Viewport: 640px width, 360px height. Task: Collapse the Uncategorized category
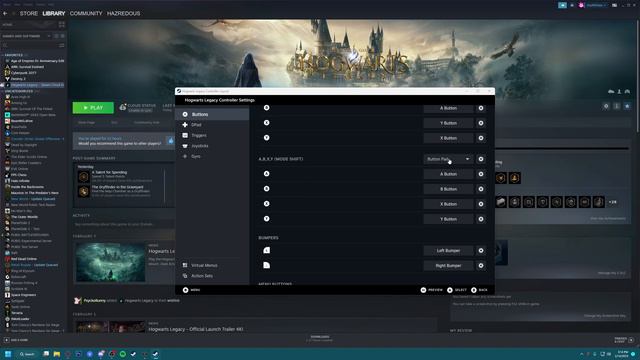click(x=19, y=91)
